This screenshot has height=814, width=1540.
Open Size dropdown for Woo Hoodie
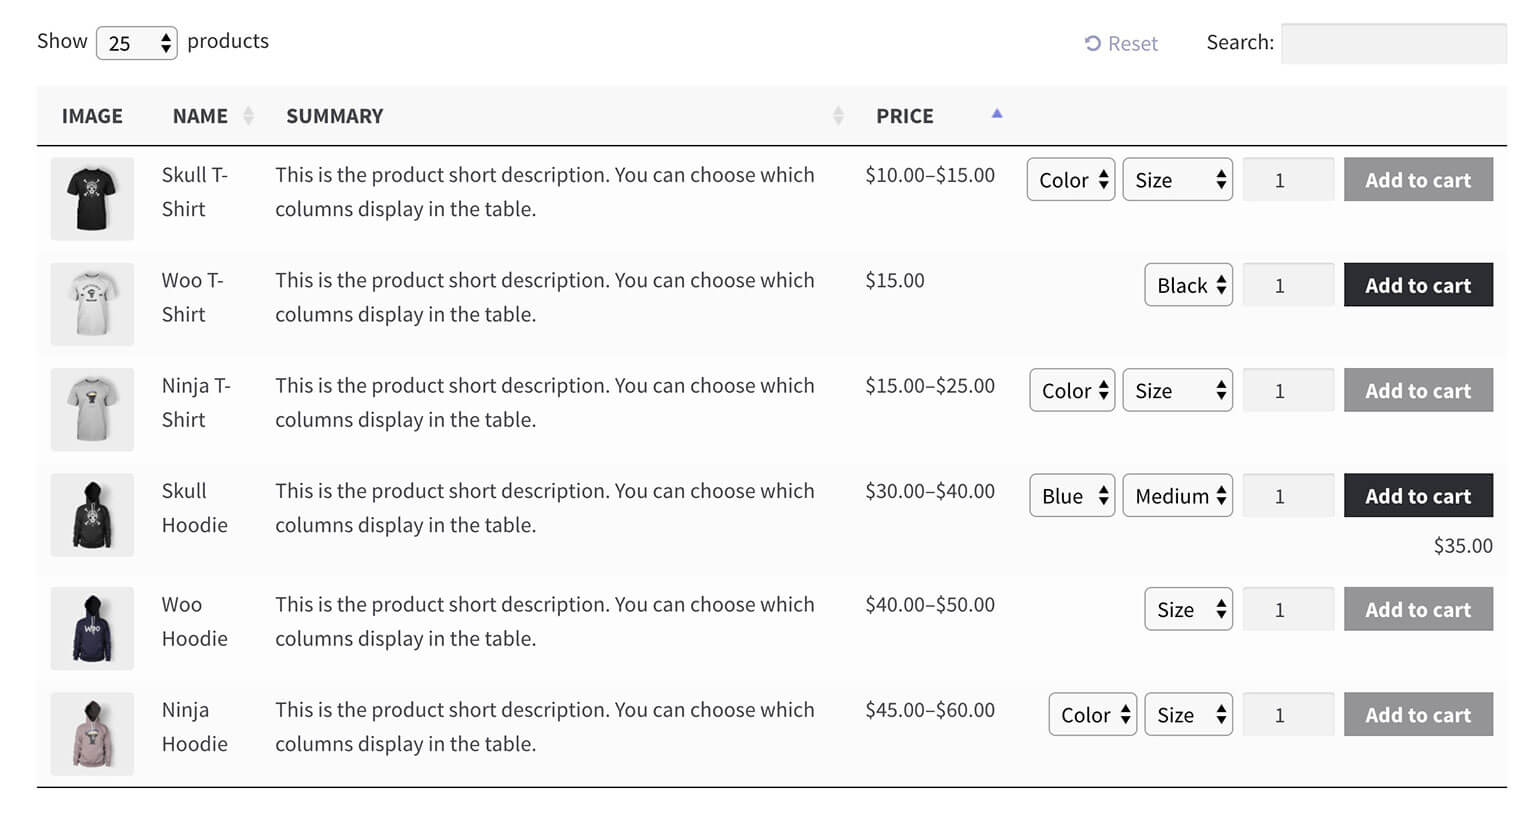tap(1188, 609)
